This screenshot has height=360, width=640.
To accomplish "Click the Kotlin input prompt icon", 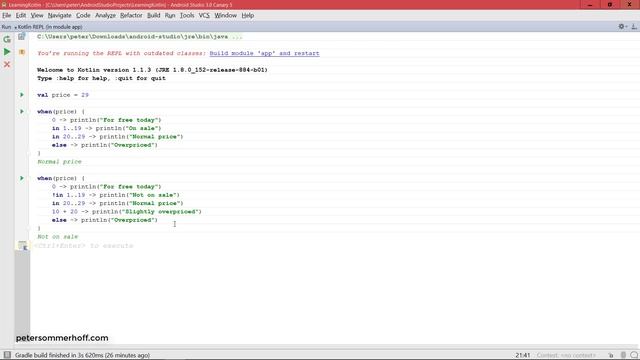I will pos(22,245).
